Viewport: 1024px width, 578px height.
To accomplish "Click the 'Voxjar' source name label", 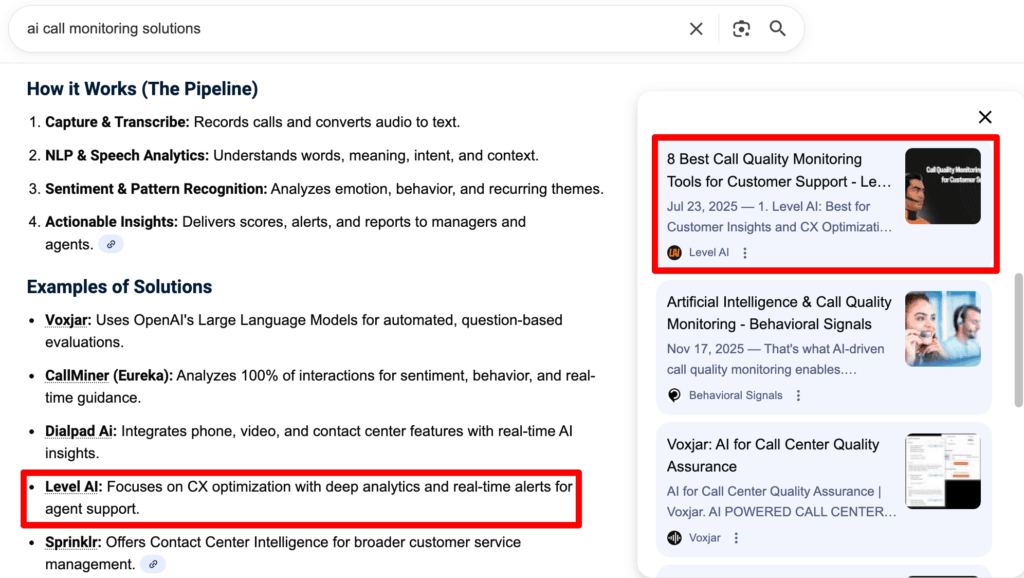I will [x=705, y=538].
